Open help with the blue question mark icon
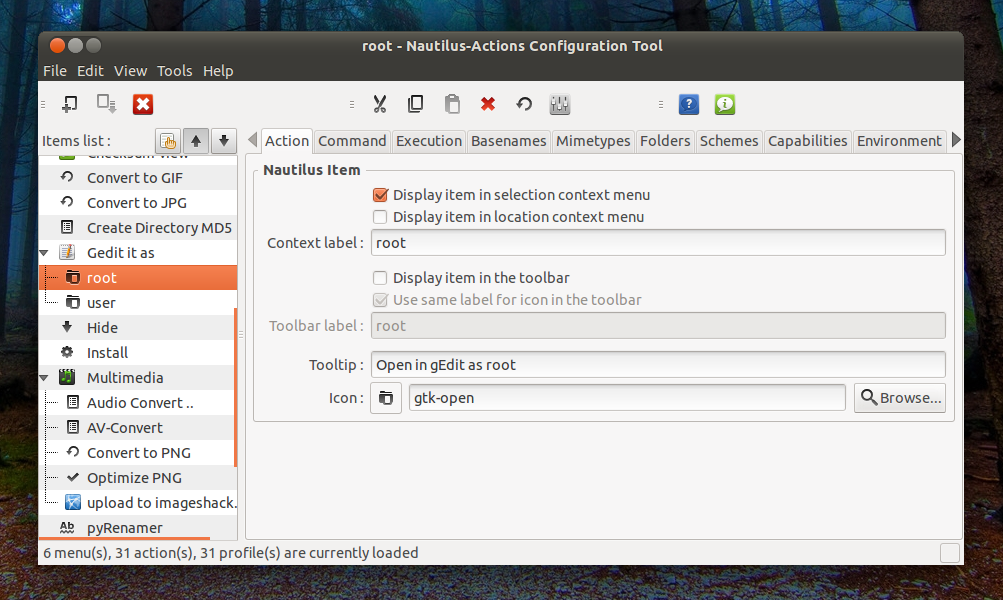This screenshot has height=600, width=1003. click(688, 103)
